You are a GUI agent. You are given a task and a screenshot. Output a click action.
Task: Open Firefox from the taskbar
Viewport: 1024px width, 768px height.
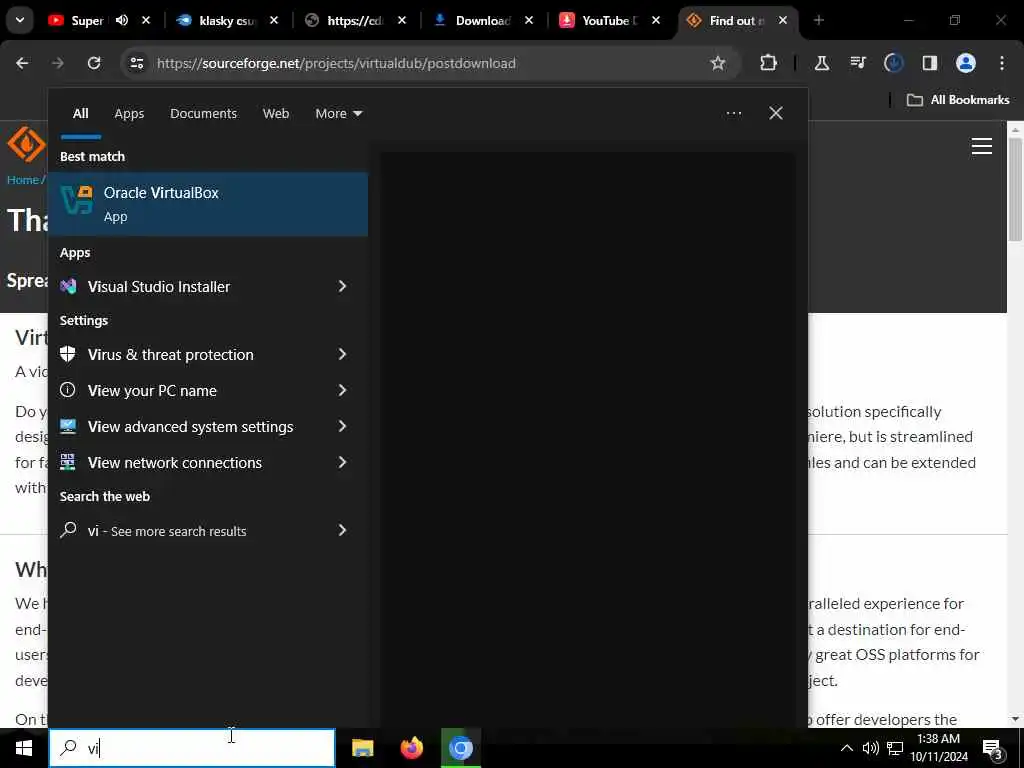(411, 748)
